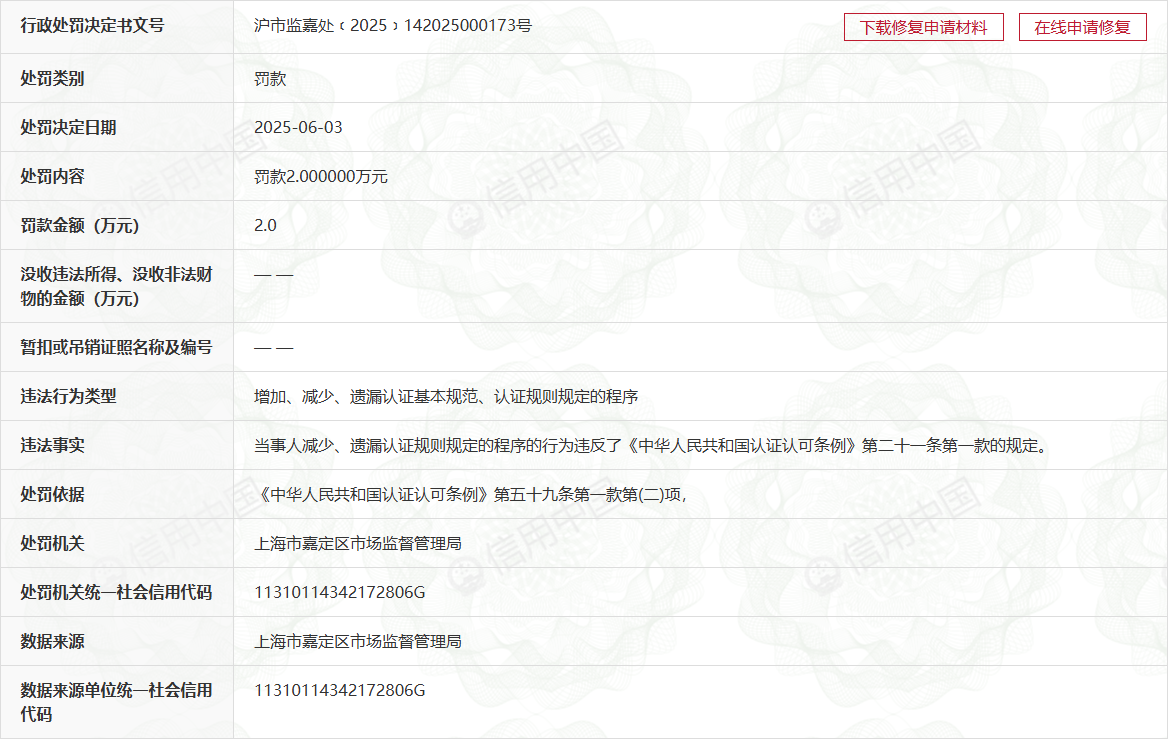Click the 暂扣或吊销证照名称及编号 label
The width and height of the screenshot is (1170, 741).
pos(116,347)
